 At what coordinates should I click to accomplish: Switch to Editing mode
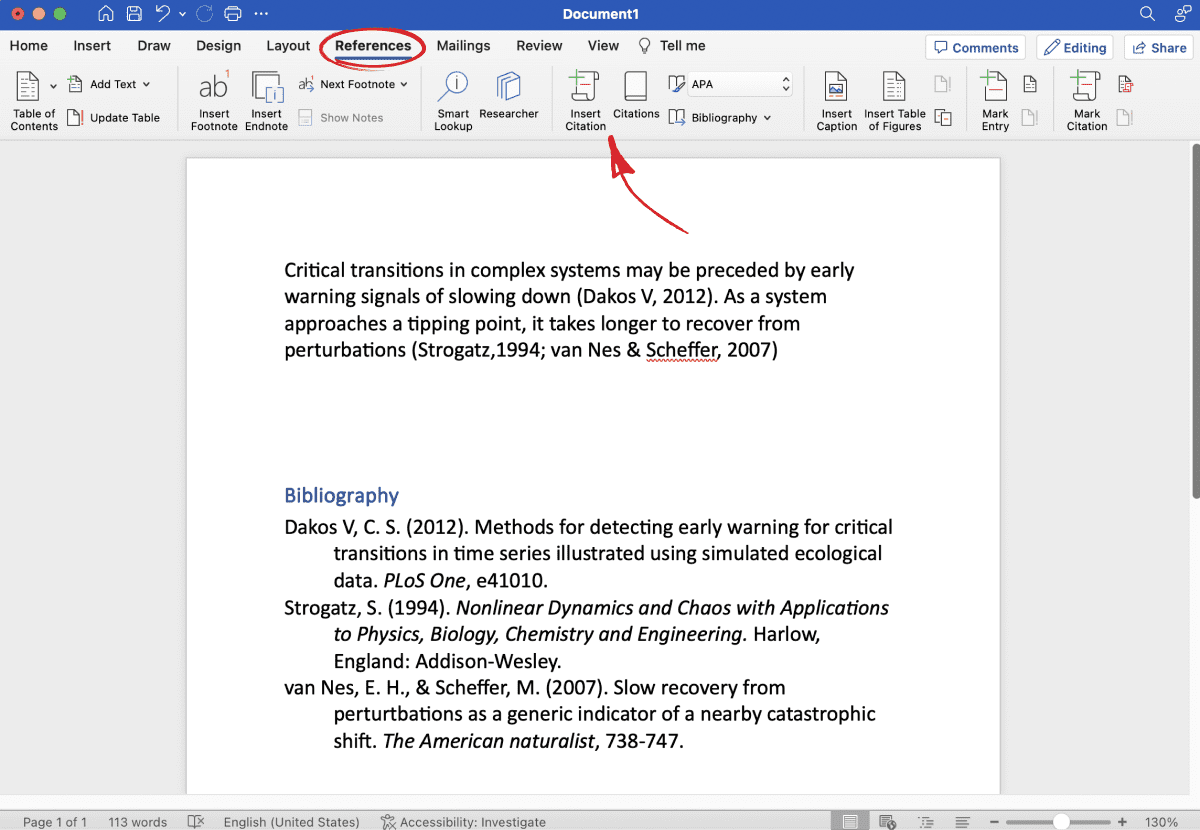(x=1074, y=47)
